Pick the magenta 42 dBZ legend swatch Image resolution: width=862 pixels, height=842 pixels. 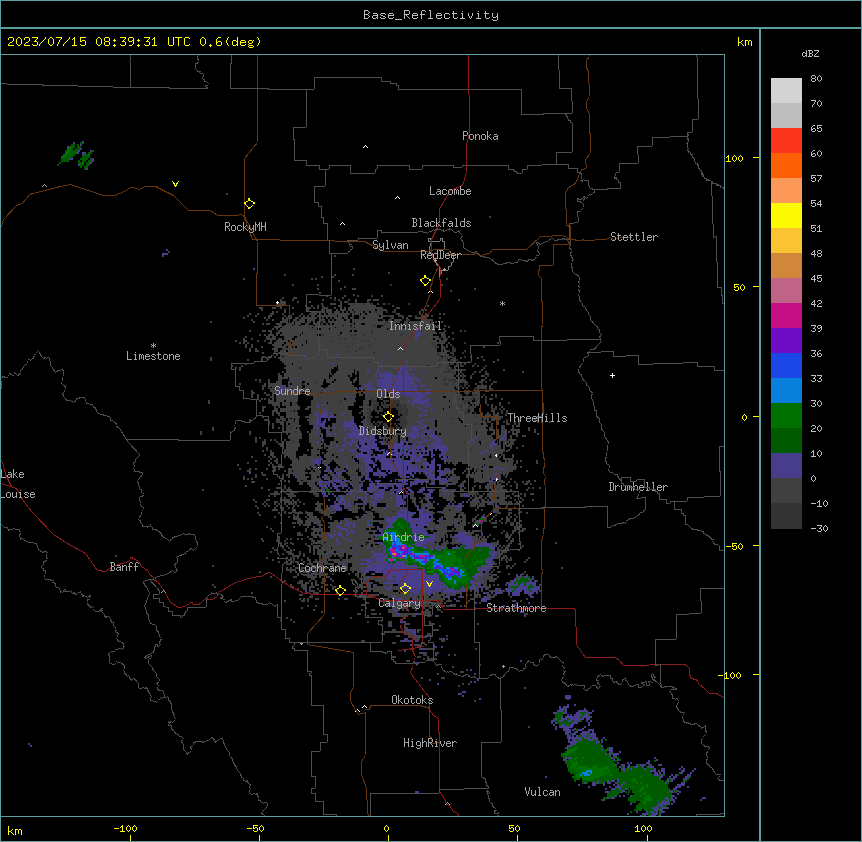[x=786, y=315]
